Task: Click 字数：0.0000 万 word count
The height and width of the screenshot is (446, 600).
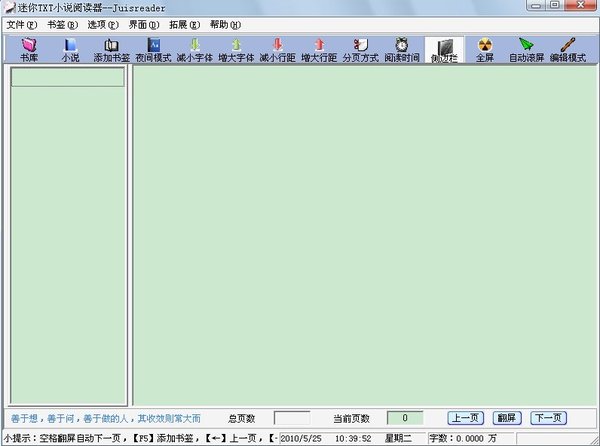Action: [463, 438]
